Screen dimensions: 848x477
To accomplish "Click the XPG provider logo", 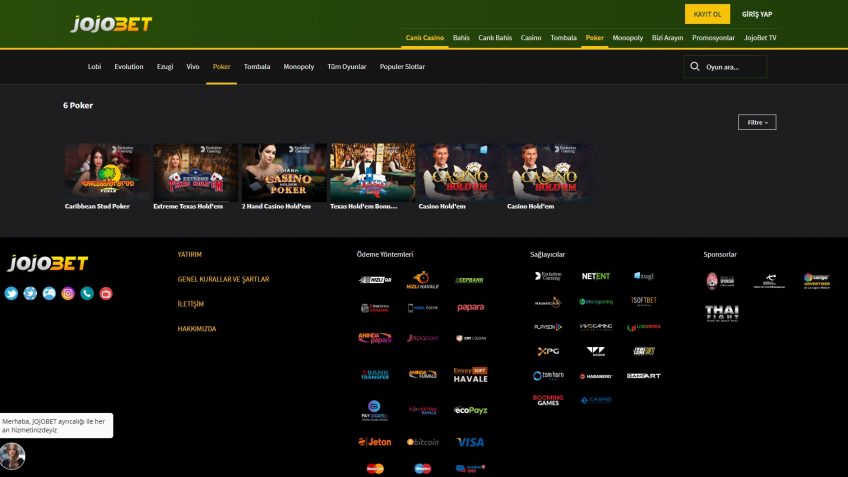I will pos(548,351).
